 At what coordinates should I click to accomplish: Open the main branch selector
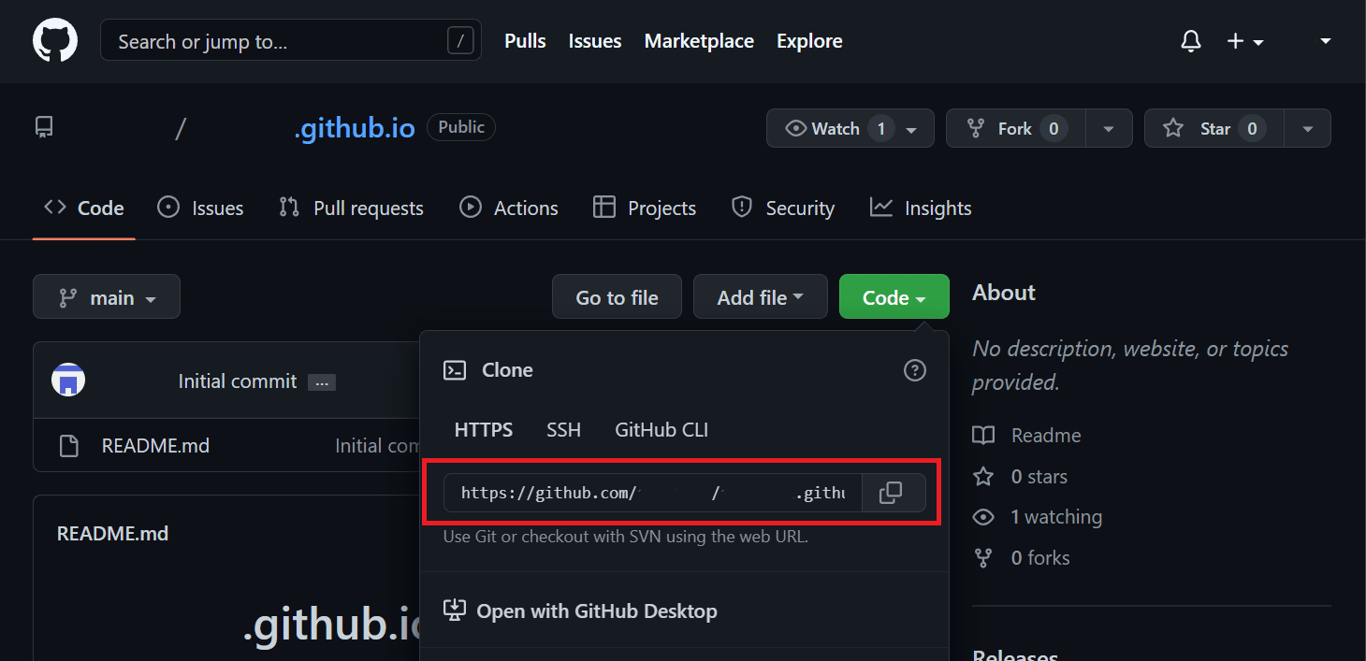coord(106,296)
